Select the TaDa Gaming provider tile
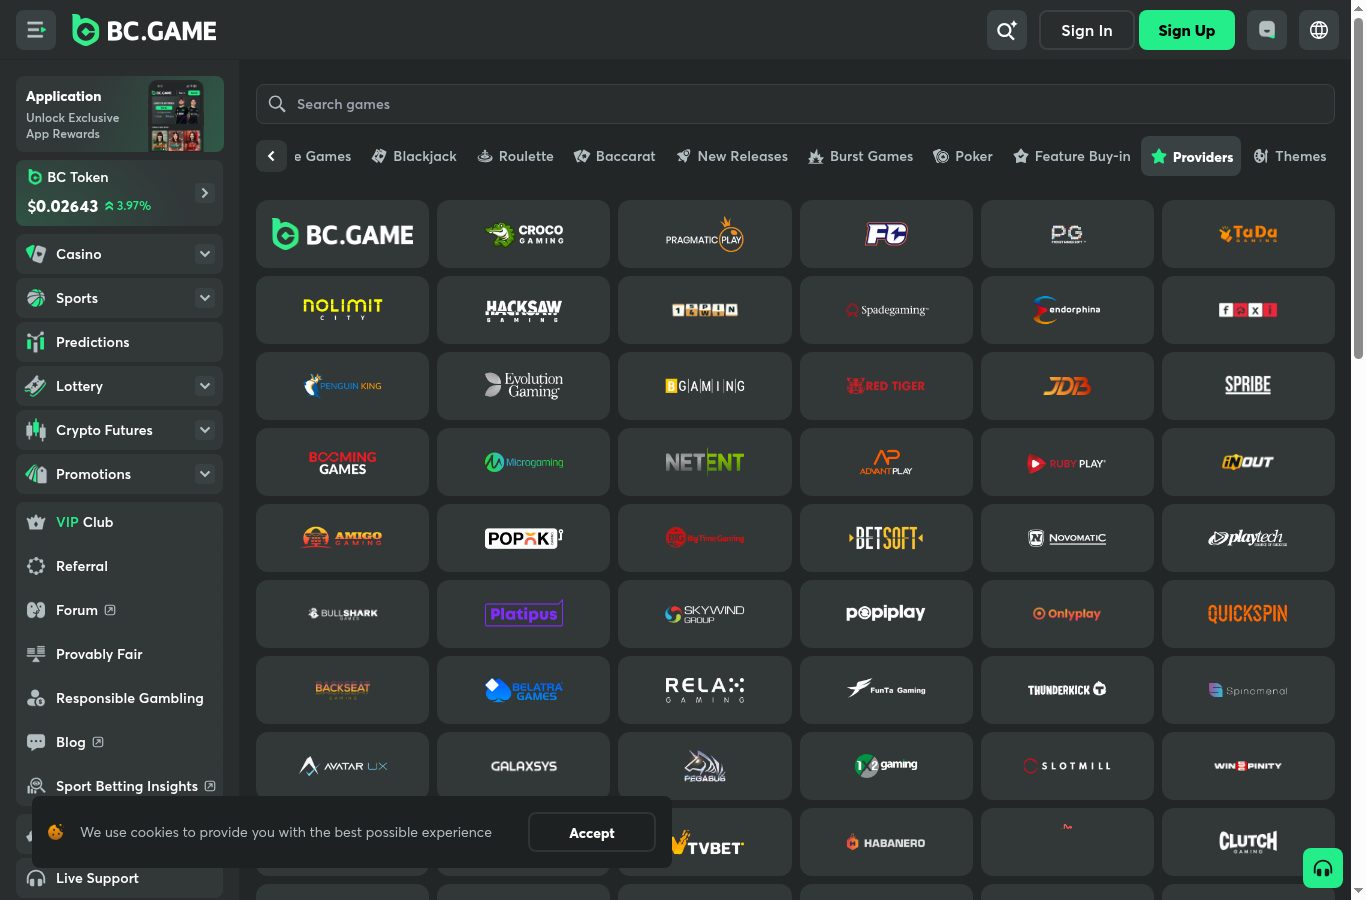This screenshot has width=1366, height=900. pyautogui.click(x=1248, y=234)
